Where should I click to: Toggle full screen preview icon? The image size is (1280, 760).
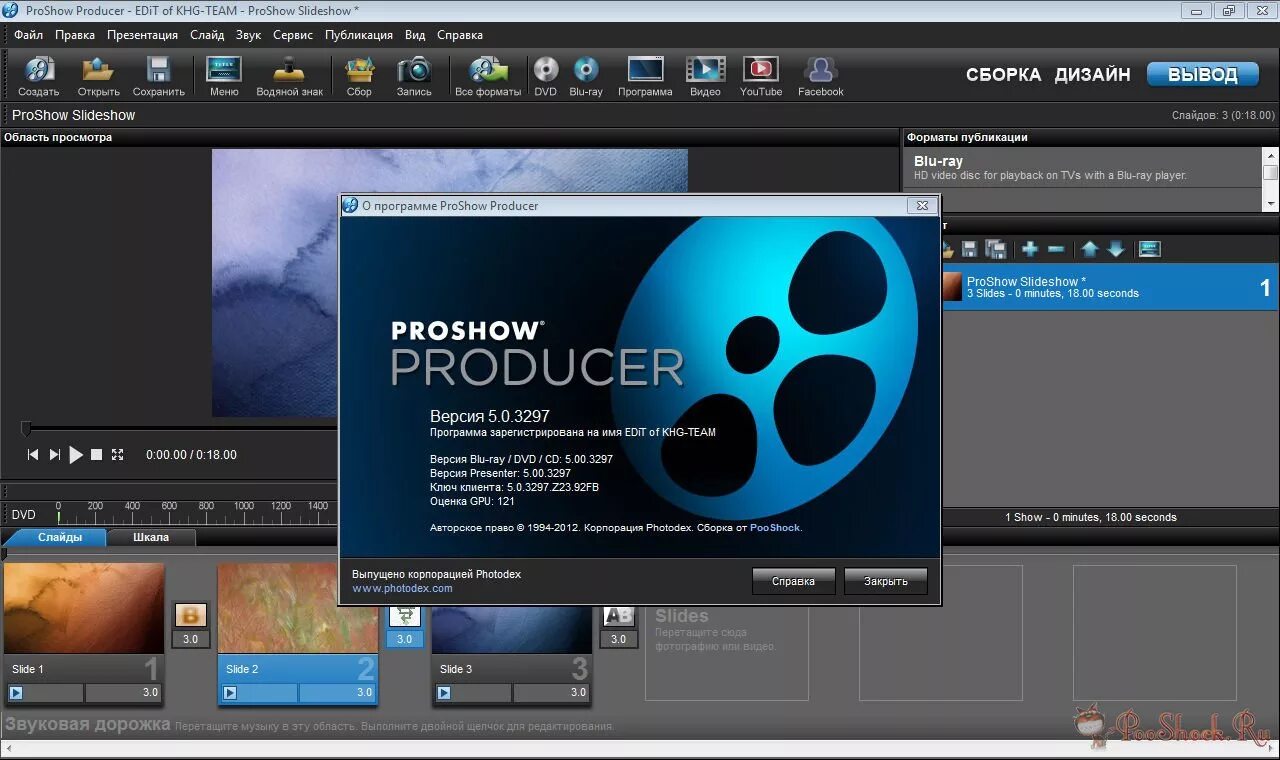(117, 455)
